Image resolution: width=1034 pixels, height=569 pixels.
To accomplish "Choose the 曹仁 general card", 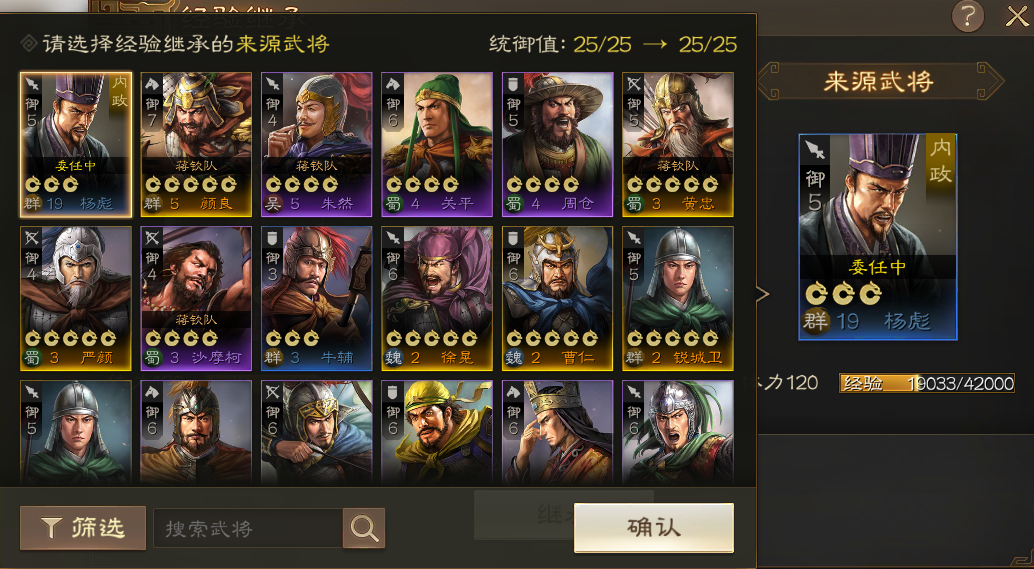I will point(558,299).
